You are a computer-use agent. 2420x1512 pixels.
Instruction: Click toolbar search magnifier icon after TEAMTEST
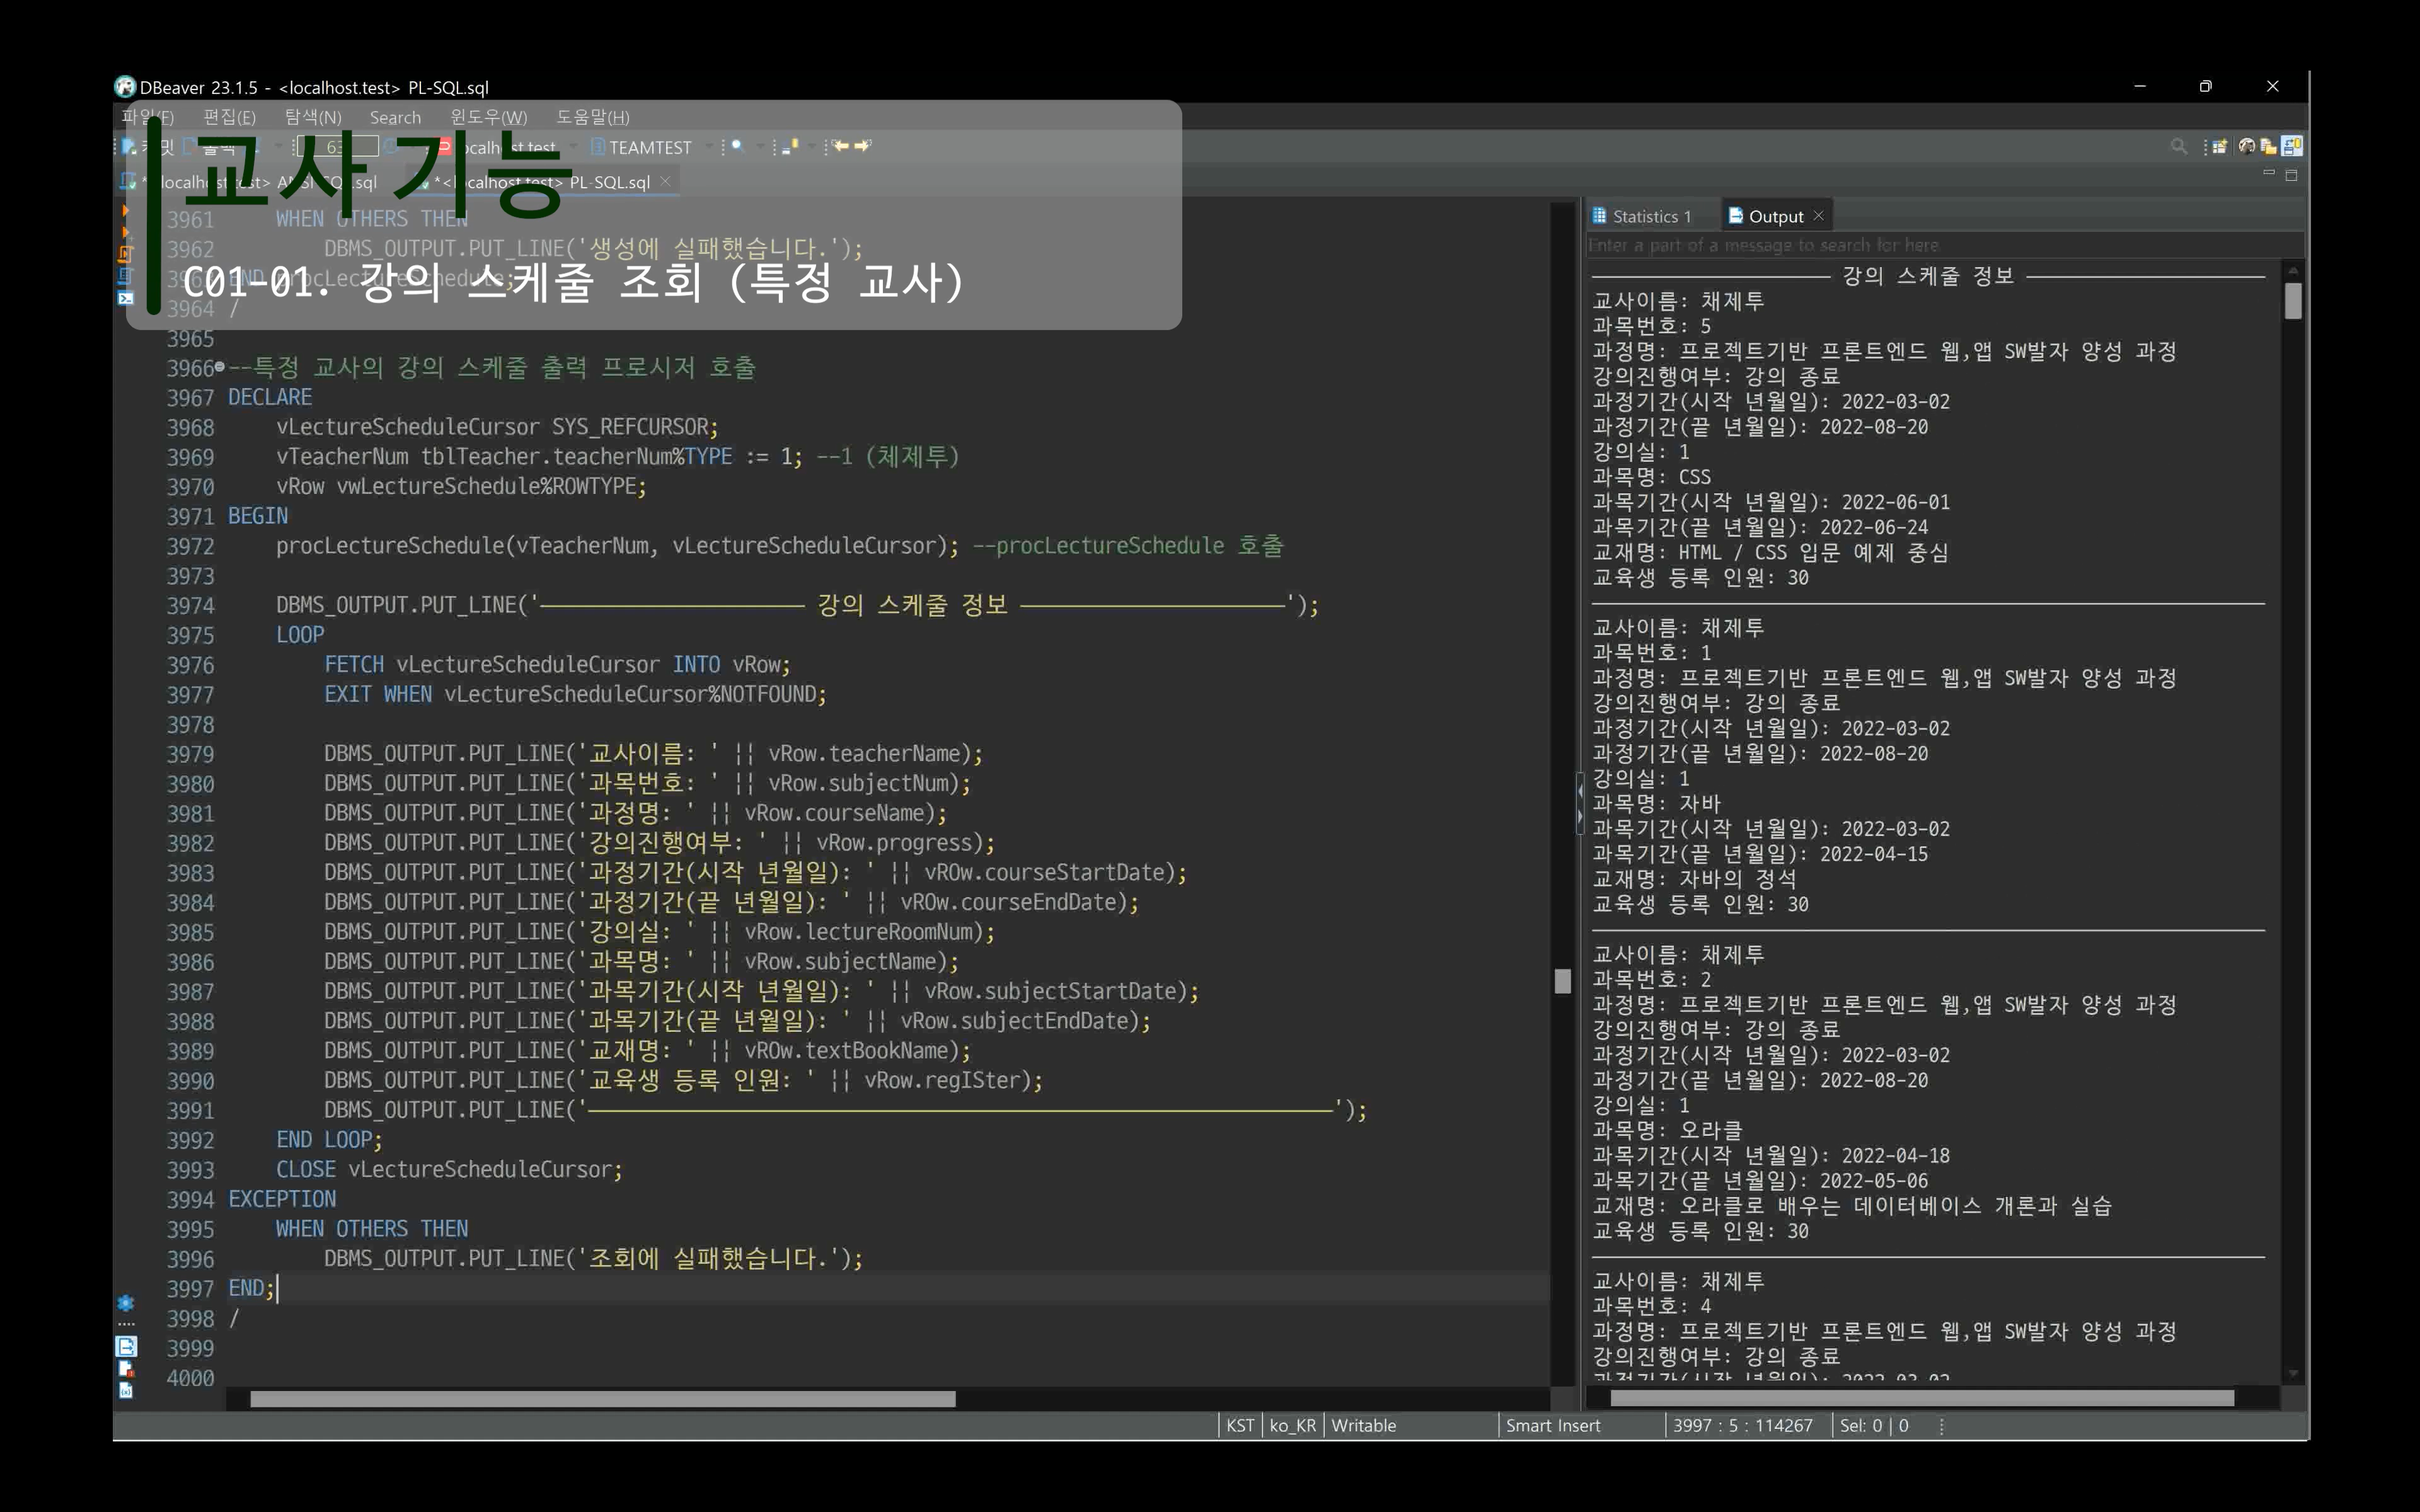pos(737,147)
